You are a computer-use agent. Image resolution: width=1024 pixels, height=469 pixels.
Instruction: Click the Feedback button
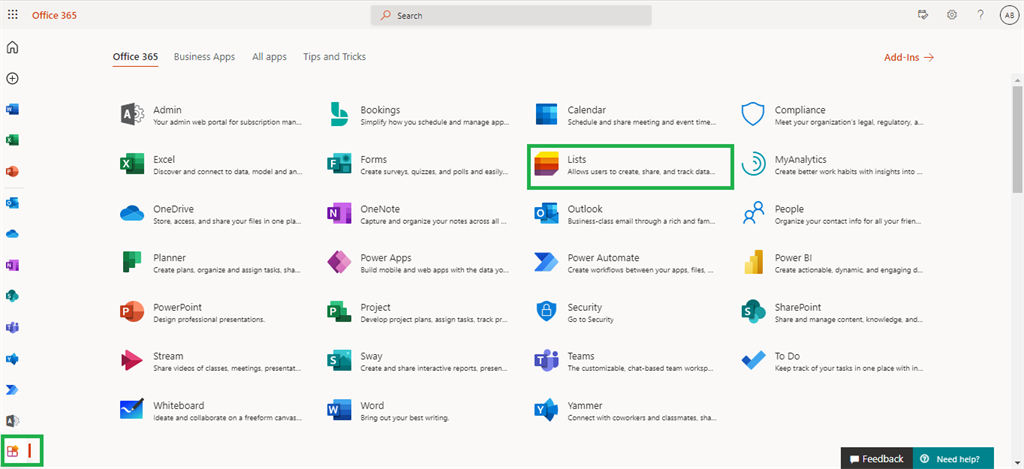click(876, 459)
